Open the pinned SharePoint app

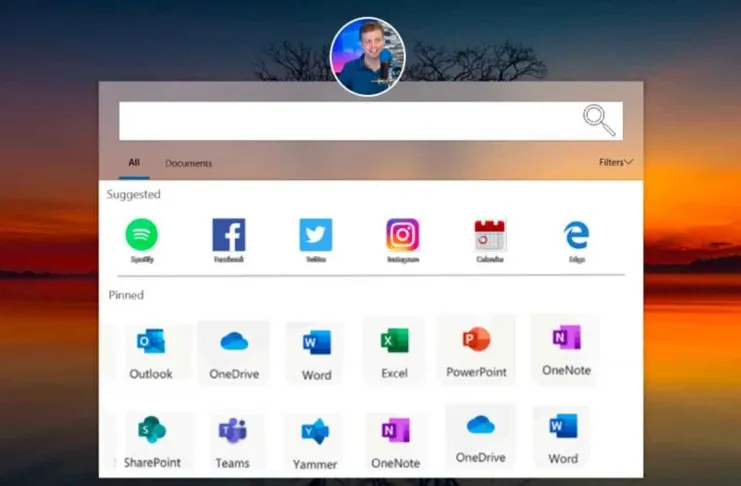click(152, 441)
